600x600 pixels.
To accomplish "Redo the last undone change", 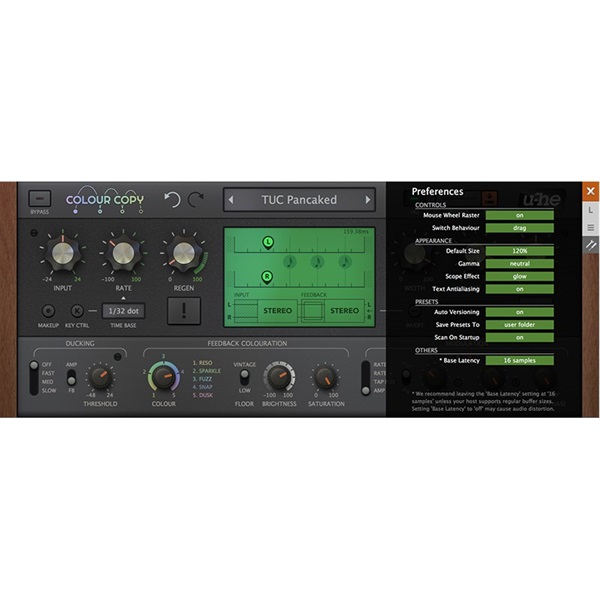I will coord(196,199).
